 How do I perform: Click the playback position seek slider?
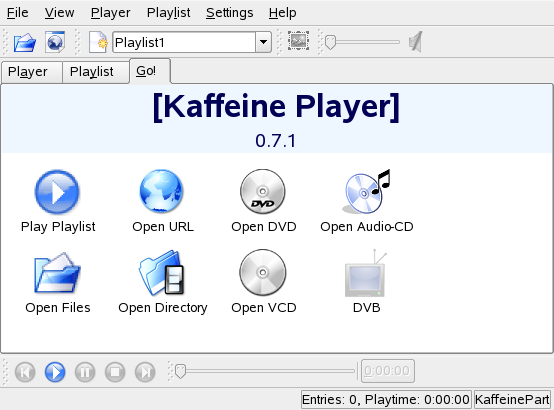click(265, 371)
